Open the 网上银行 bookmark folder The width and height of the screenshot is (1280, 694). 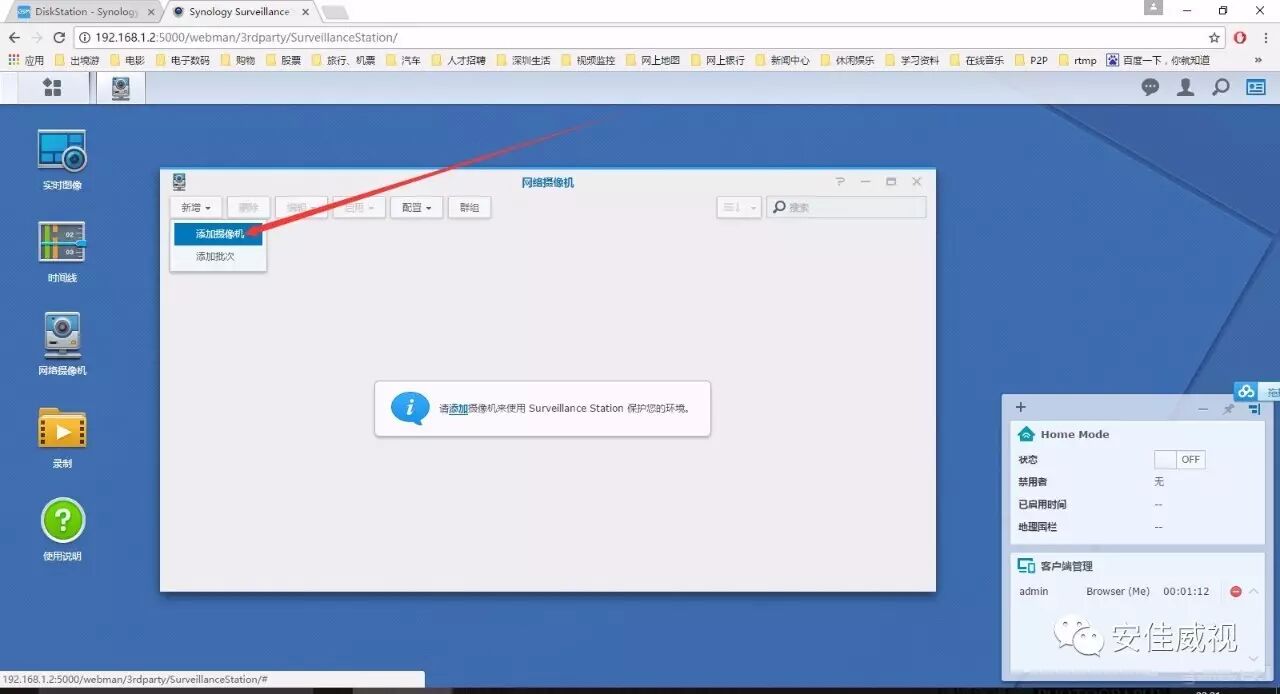point(717,60)
